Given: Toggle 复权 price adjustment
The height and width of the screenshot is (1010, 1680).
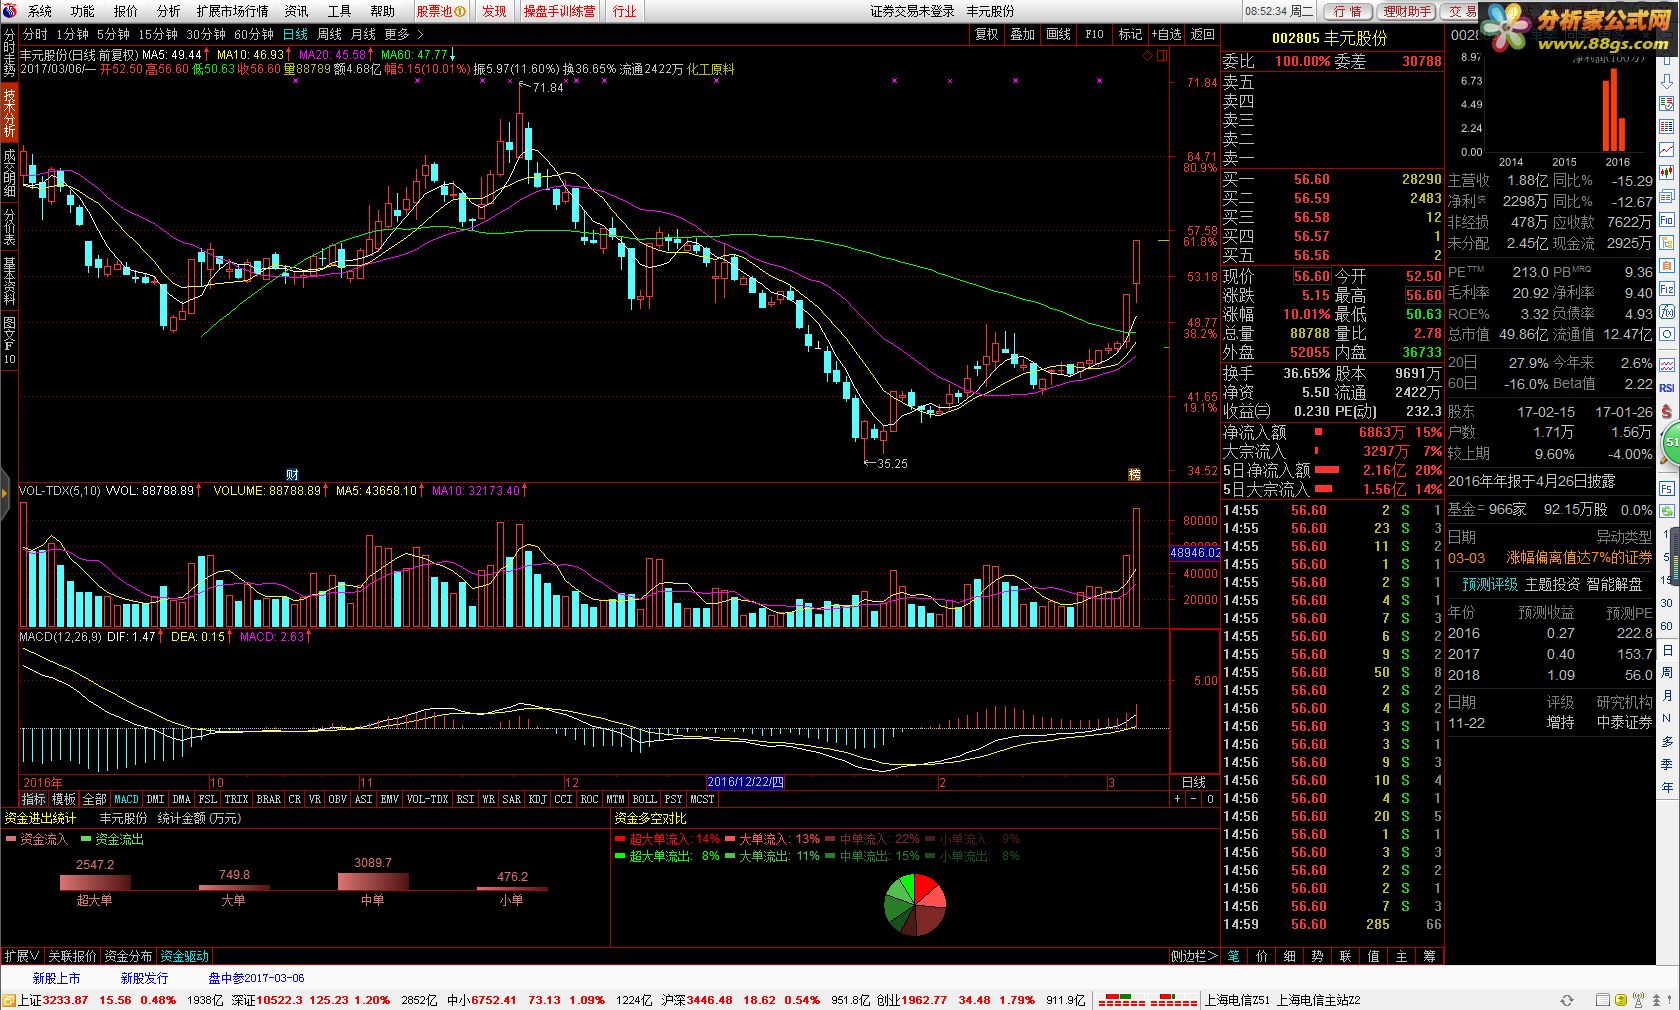Looking at the screenshot, I should point(986,34).
